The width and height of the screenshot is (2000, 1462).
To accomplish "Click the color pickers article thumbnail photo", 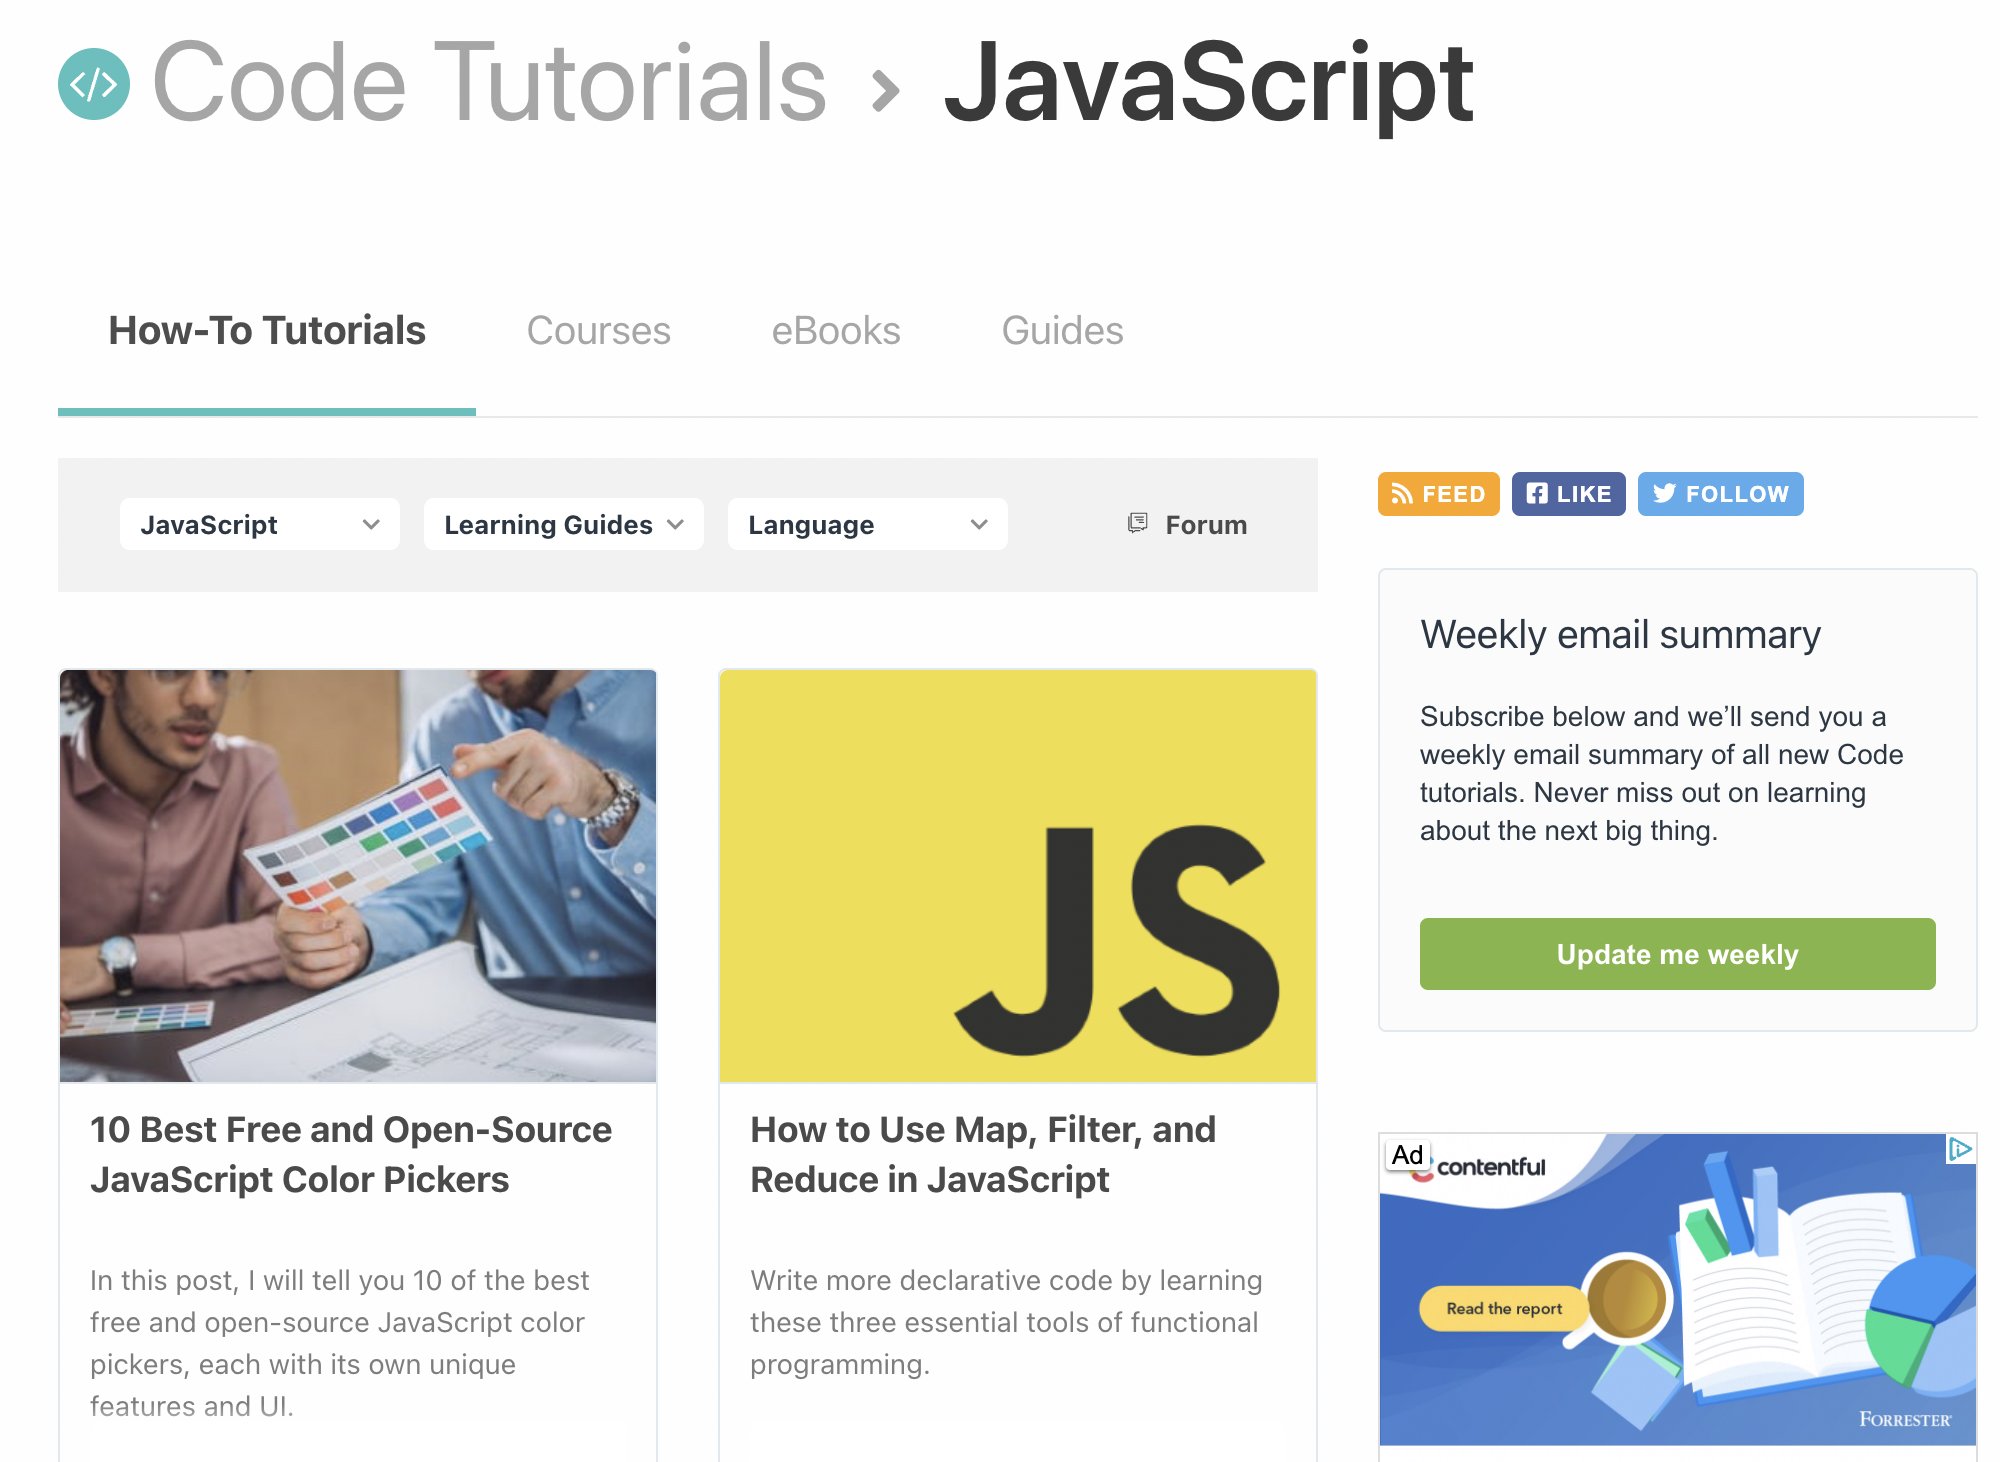I will (358, 875).
